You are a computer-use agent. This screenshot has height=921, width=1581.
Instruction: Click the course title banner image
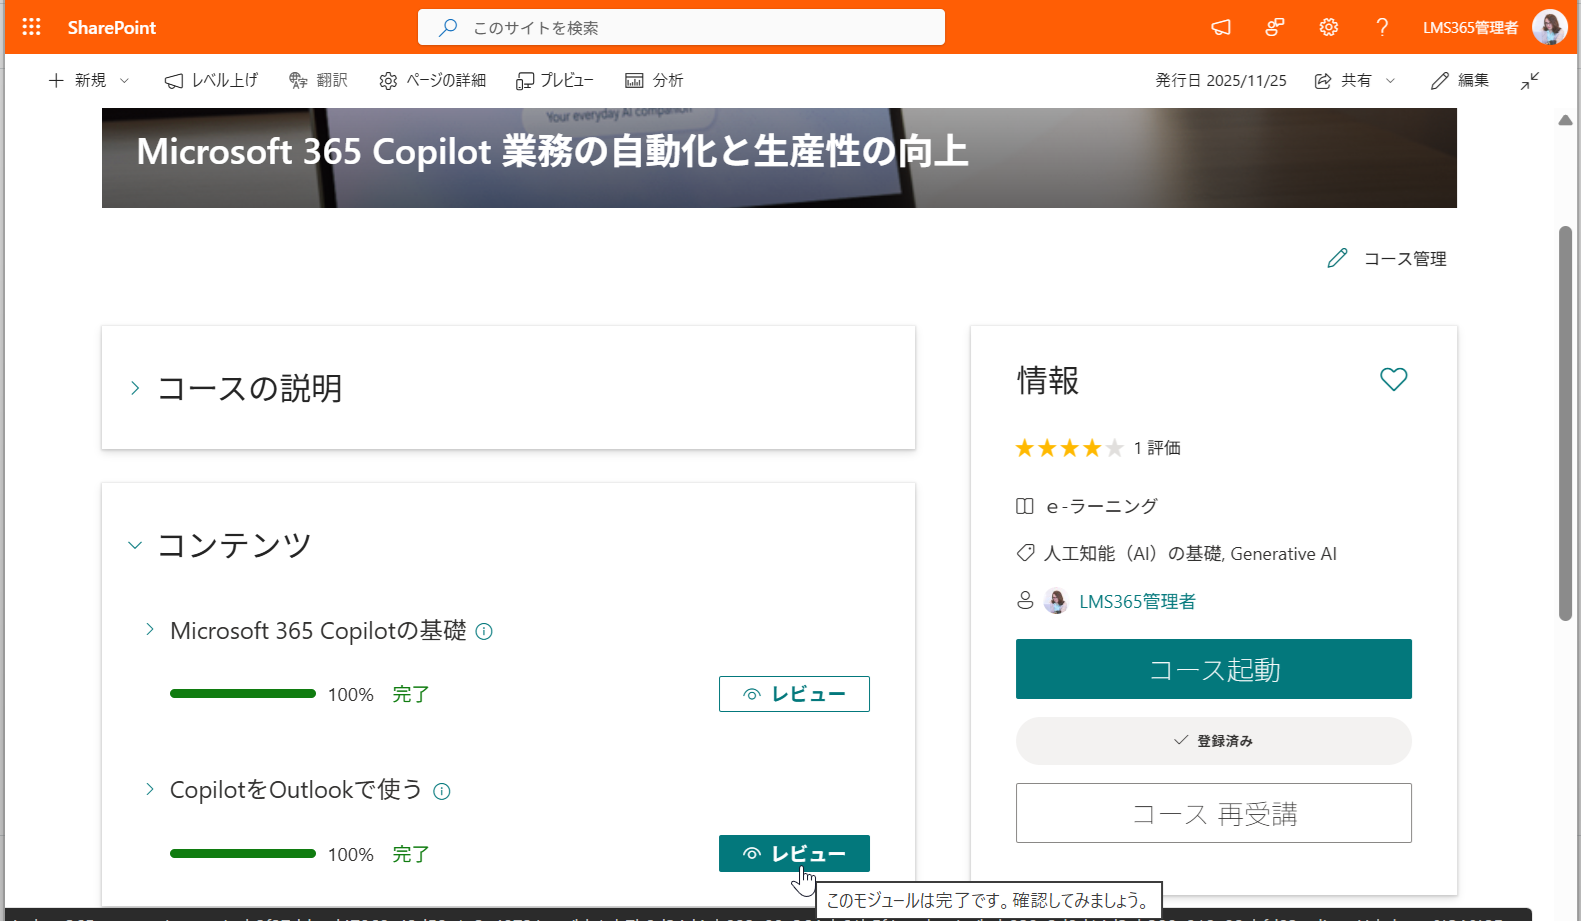(779, 158)
